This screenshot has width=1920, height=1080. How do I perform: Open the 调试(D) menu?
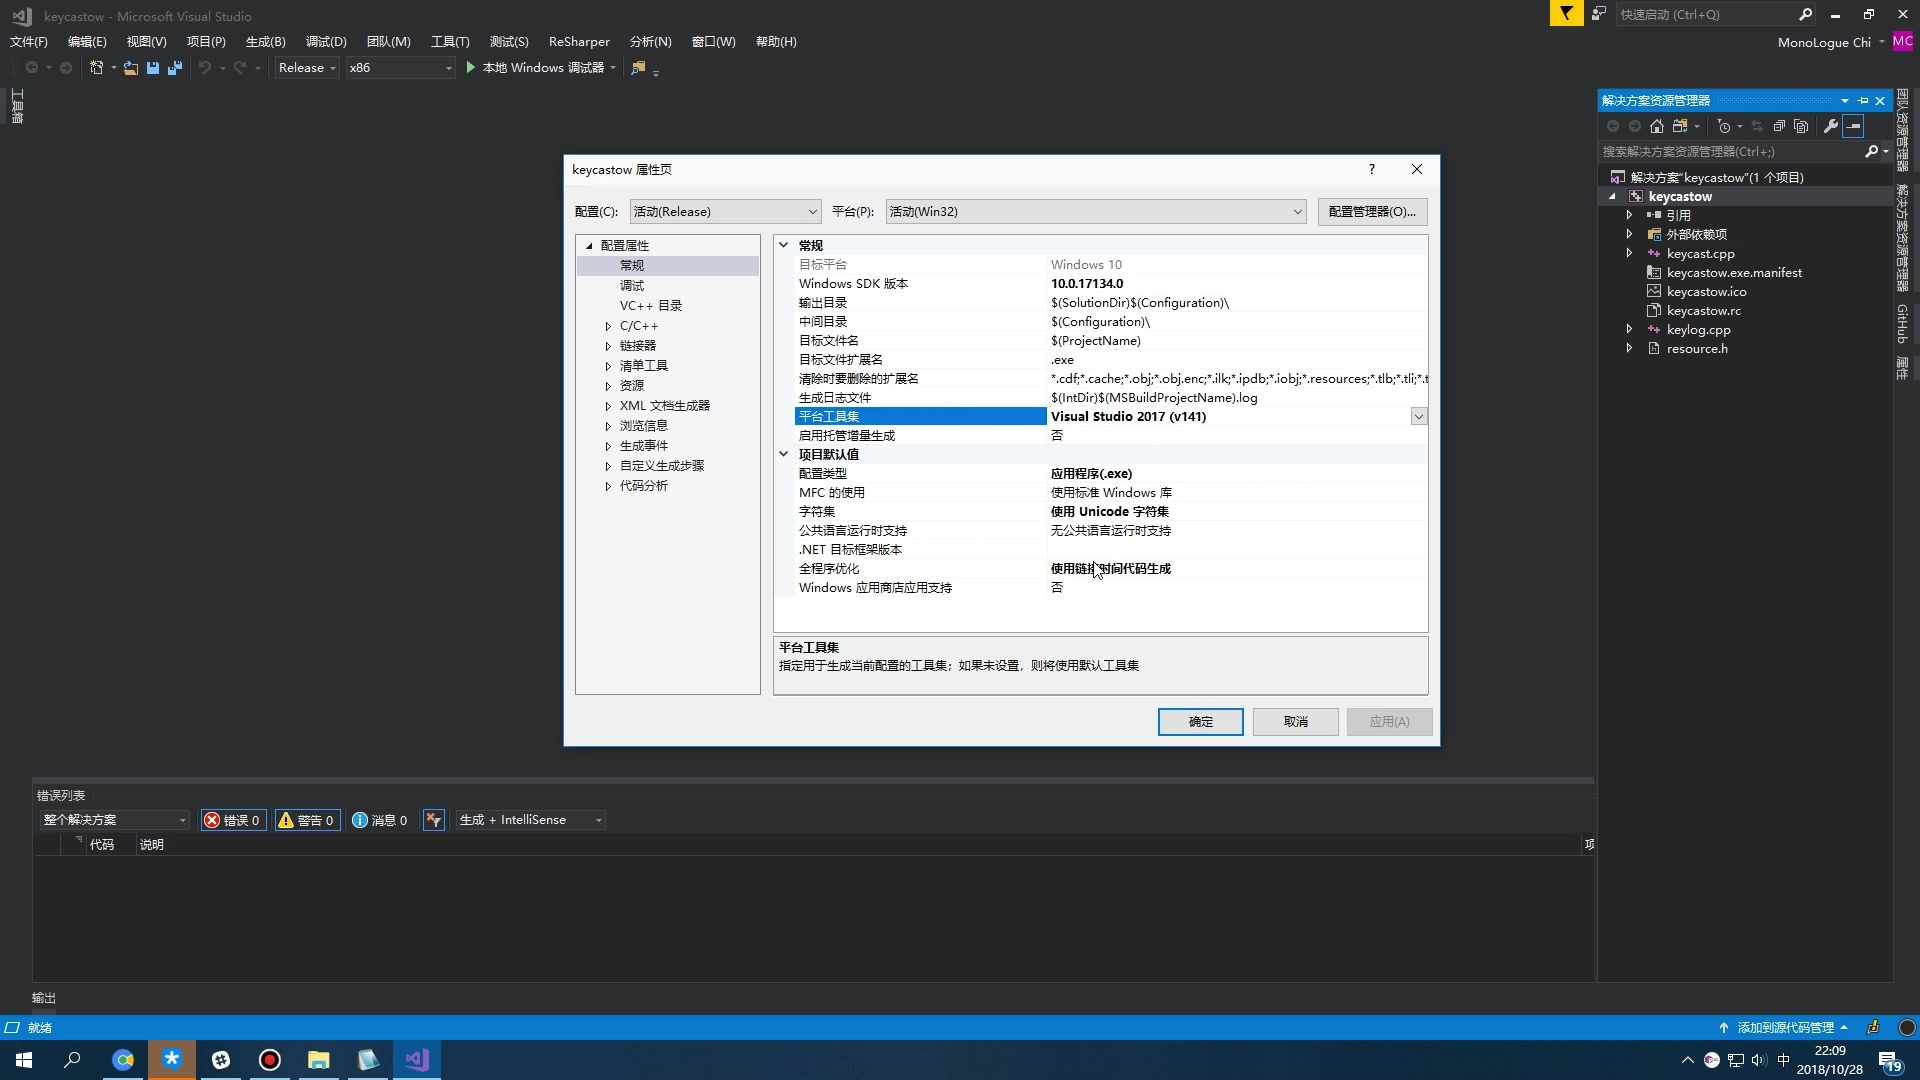326,42
